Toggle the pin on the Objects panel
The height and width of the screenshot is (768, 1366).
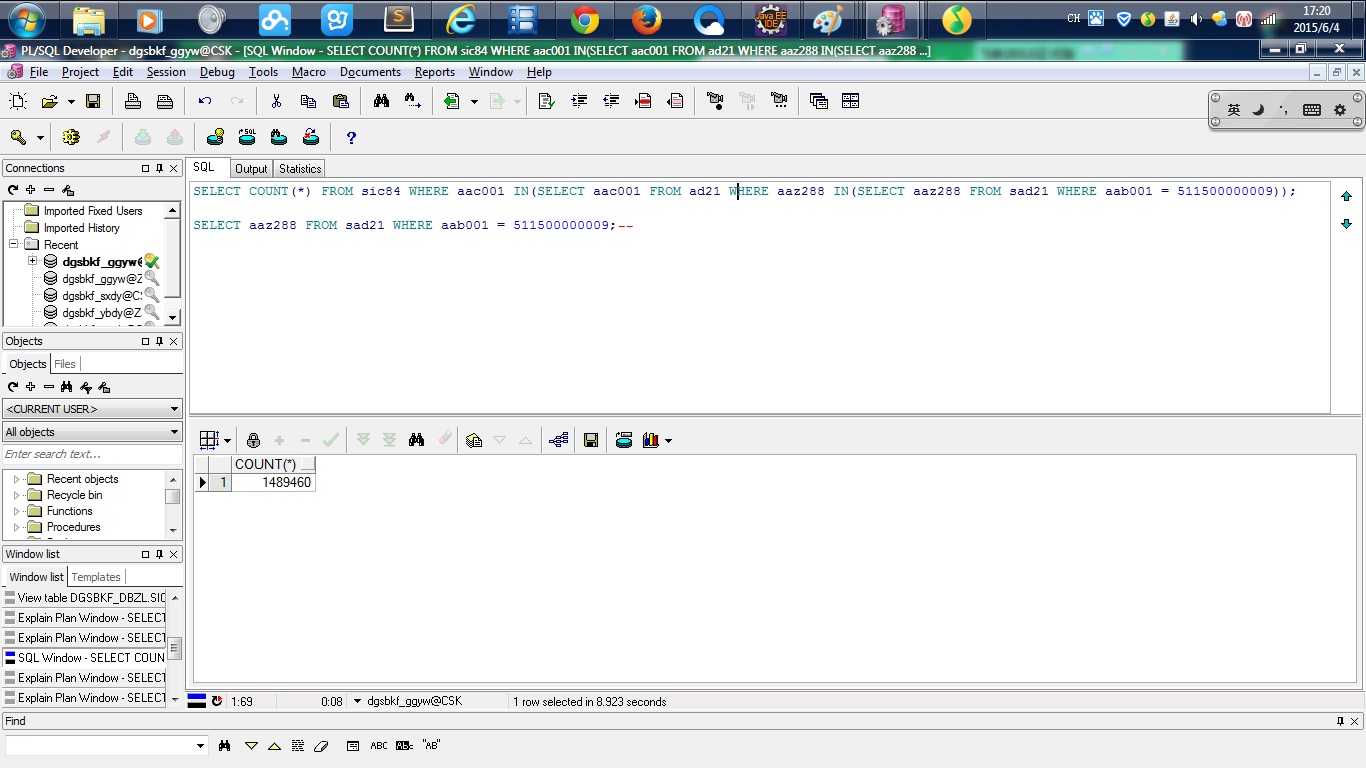(159, 341)
